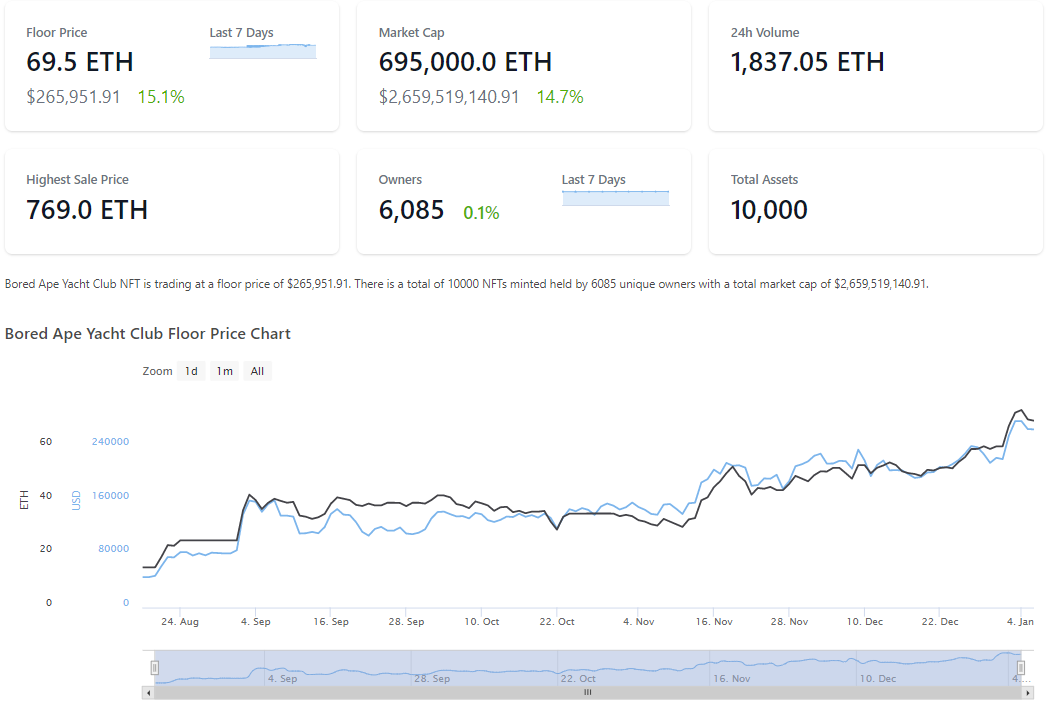Click the Bored Ape Yacht Club Floor Price Chart heading
Image resolution: width=1053 pixels, height=707 pixels.
tap(148, 334)
